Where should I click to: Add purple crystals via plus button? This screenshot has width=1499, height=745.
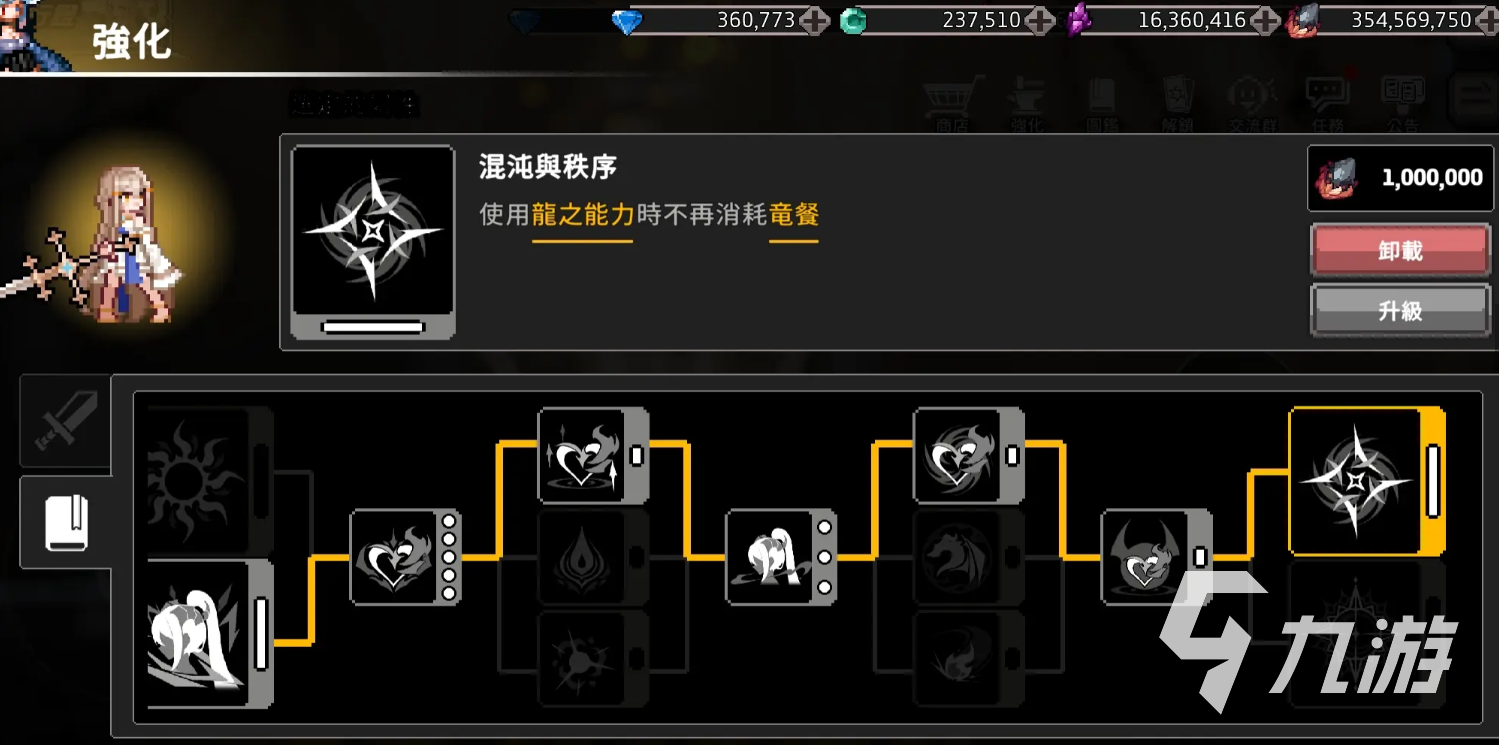click(1265, 20)
